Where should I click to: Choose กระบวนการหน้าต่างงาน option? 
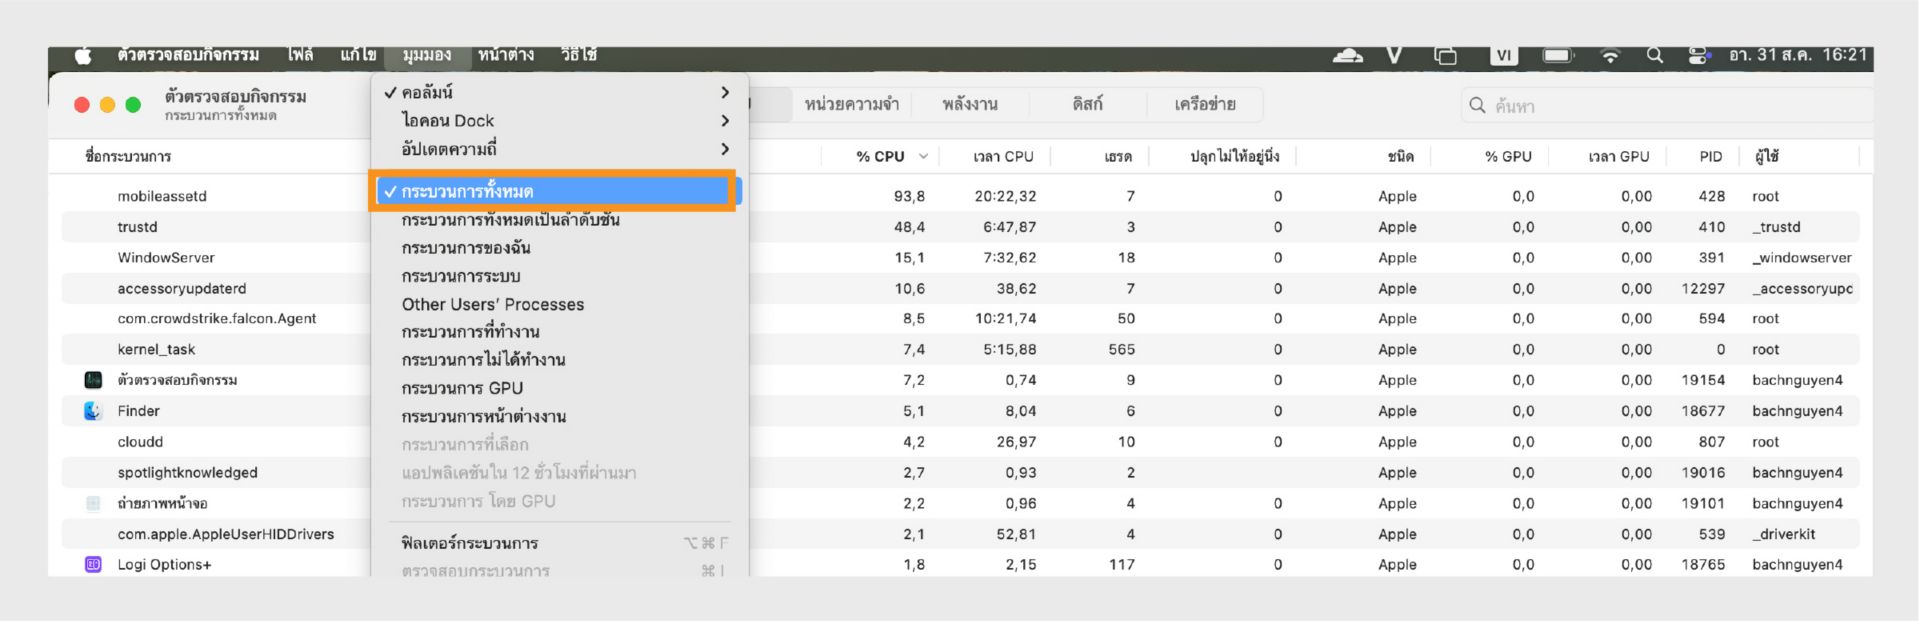559,416
